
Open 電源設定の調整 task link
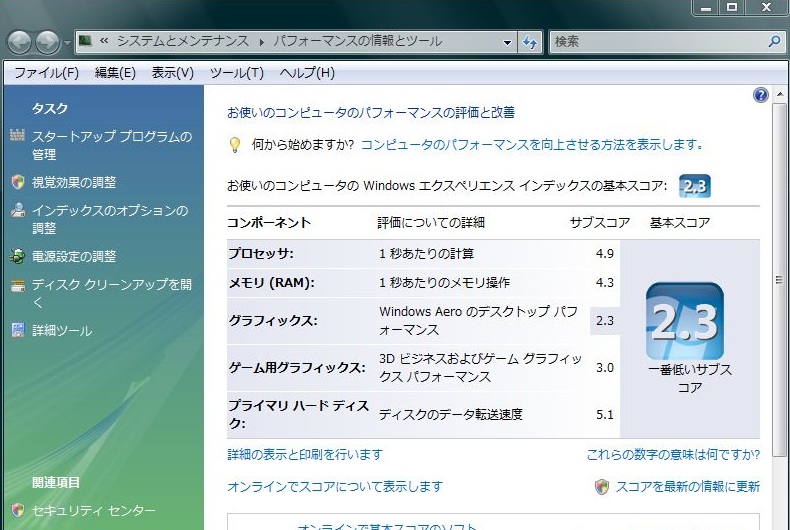tap(74, 256)
